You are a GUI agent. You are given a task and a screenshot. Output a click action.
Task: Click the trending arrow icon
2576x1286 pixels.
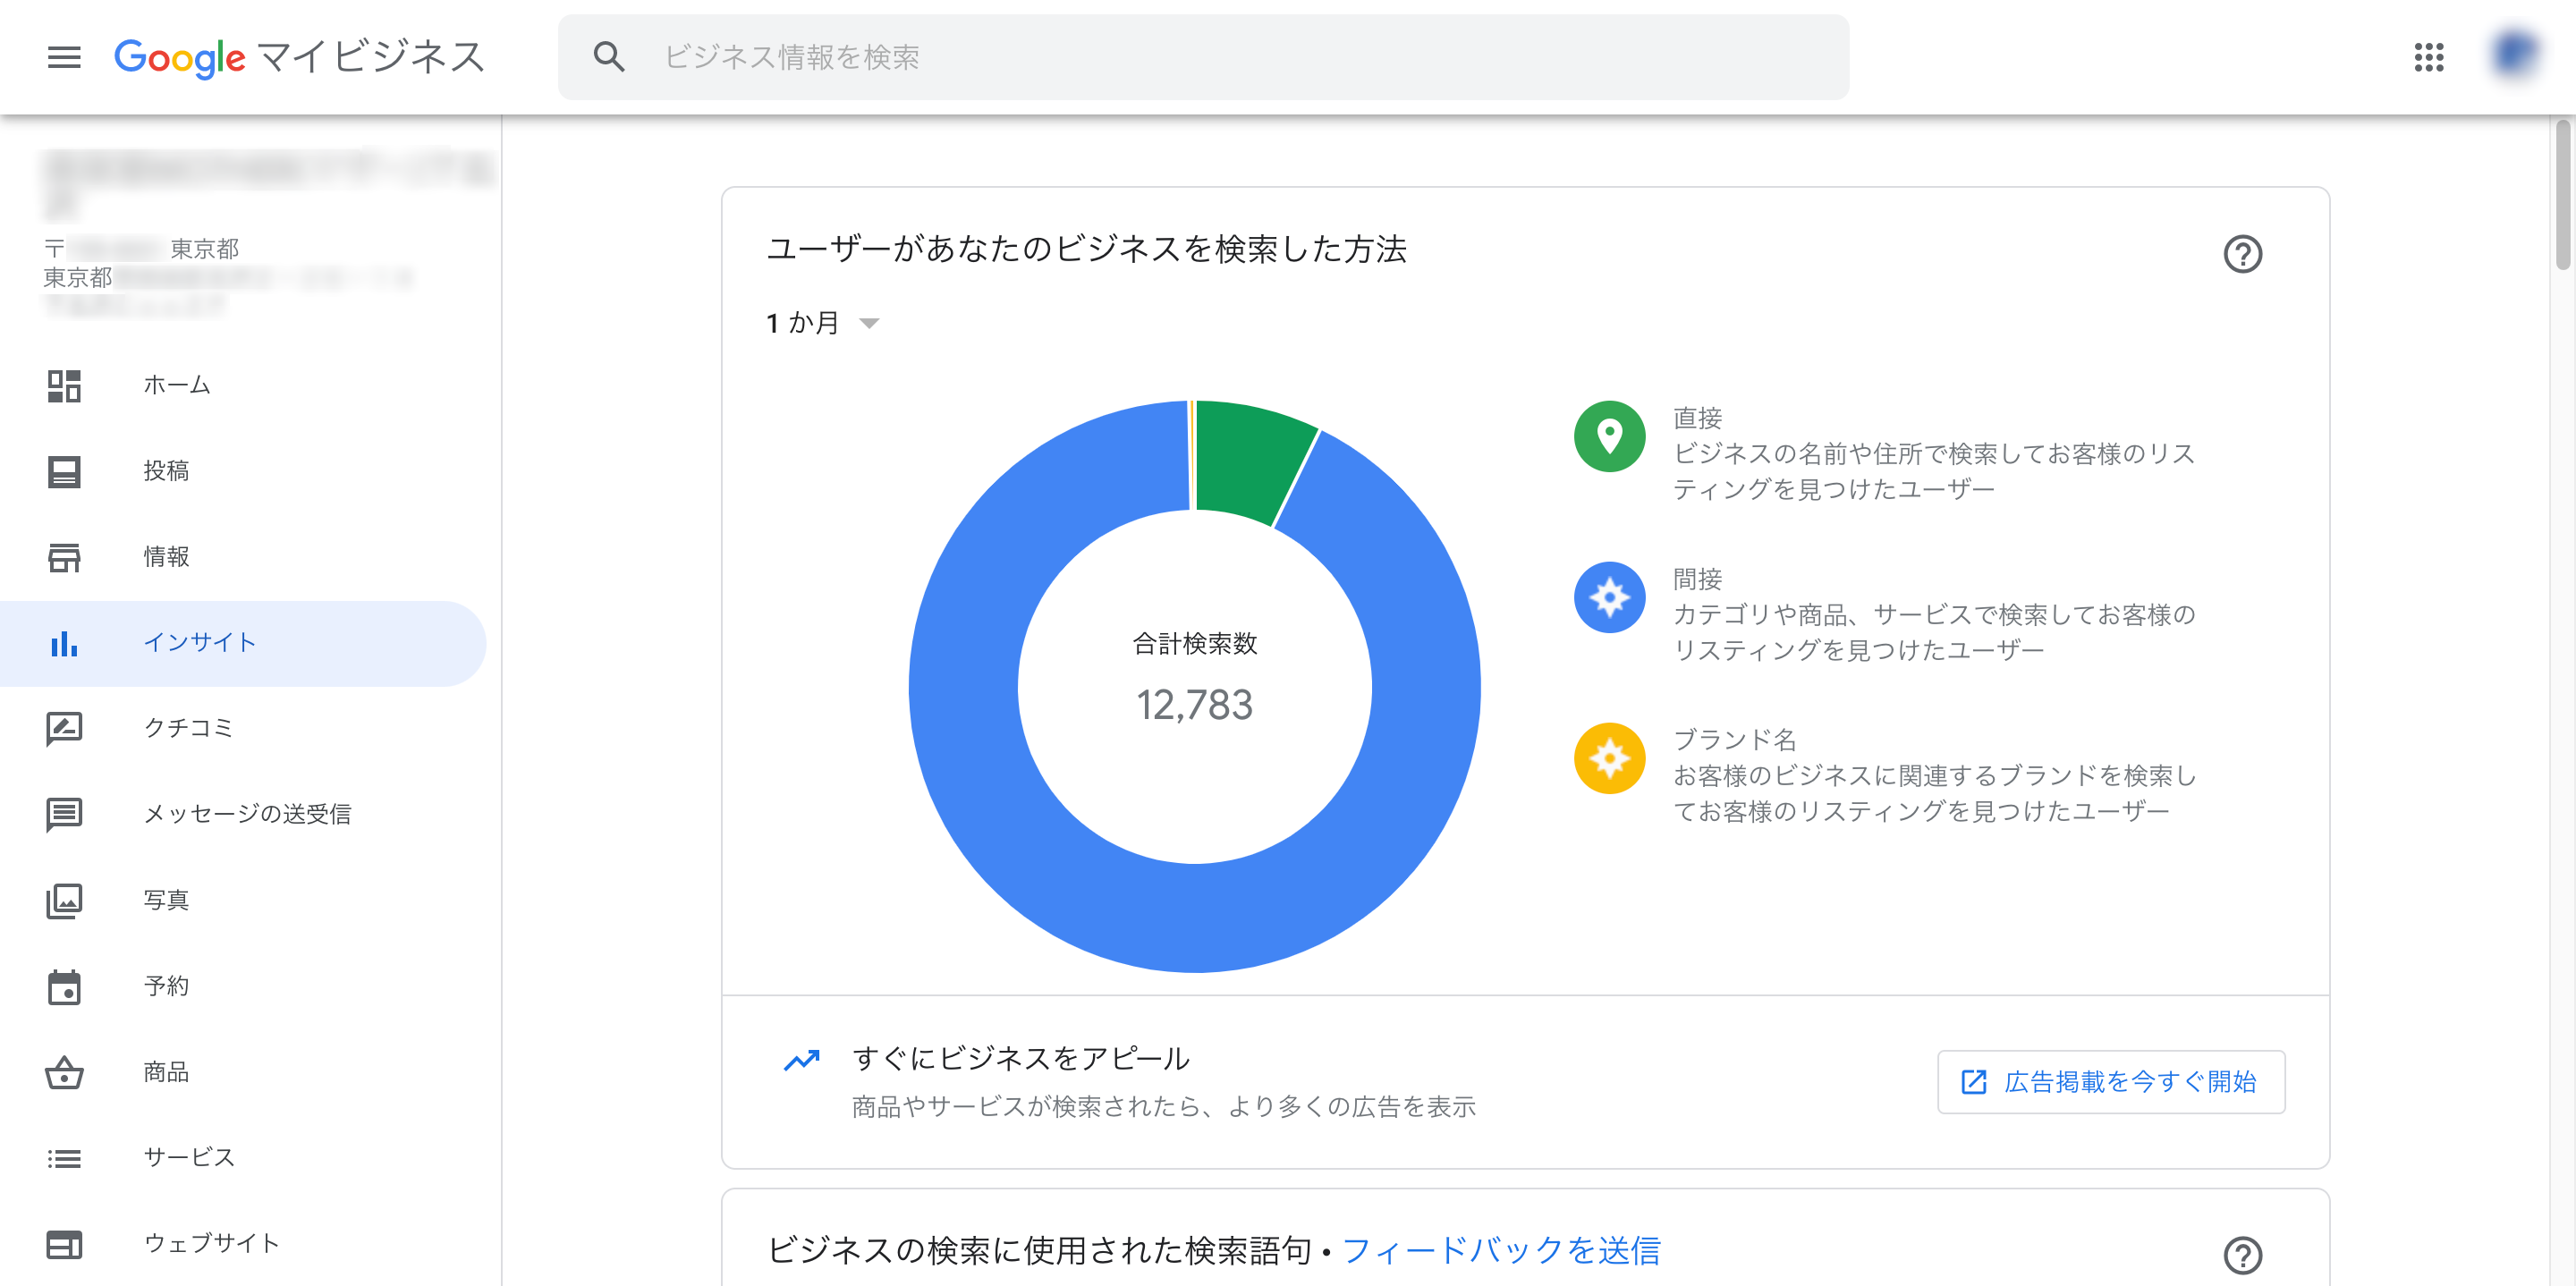801,1060
